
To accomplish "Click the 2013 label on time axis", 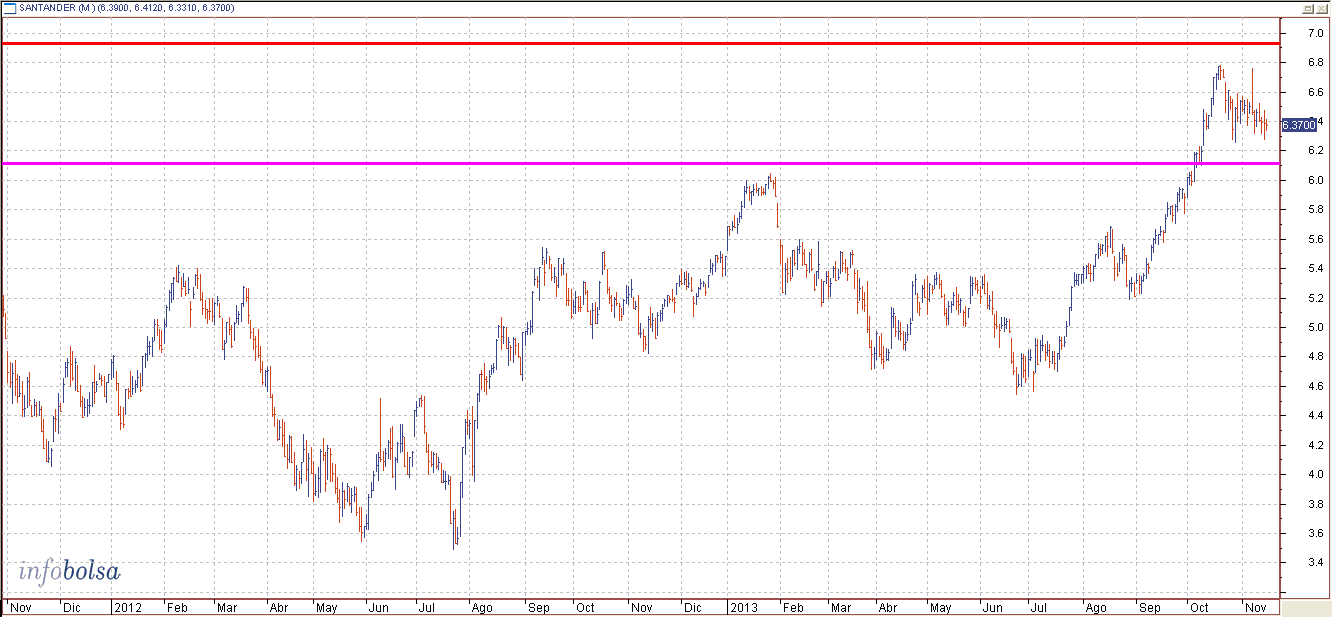I will tap(744, 607).
